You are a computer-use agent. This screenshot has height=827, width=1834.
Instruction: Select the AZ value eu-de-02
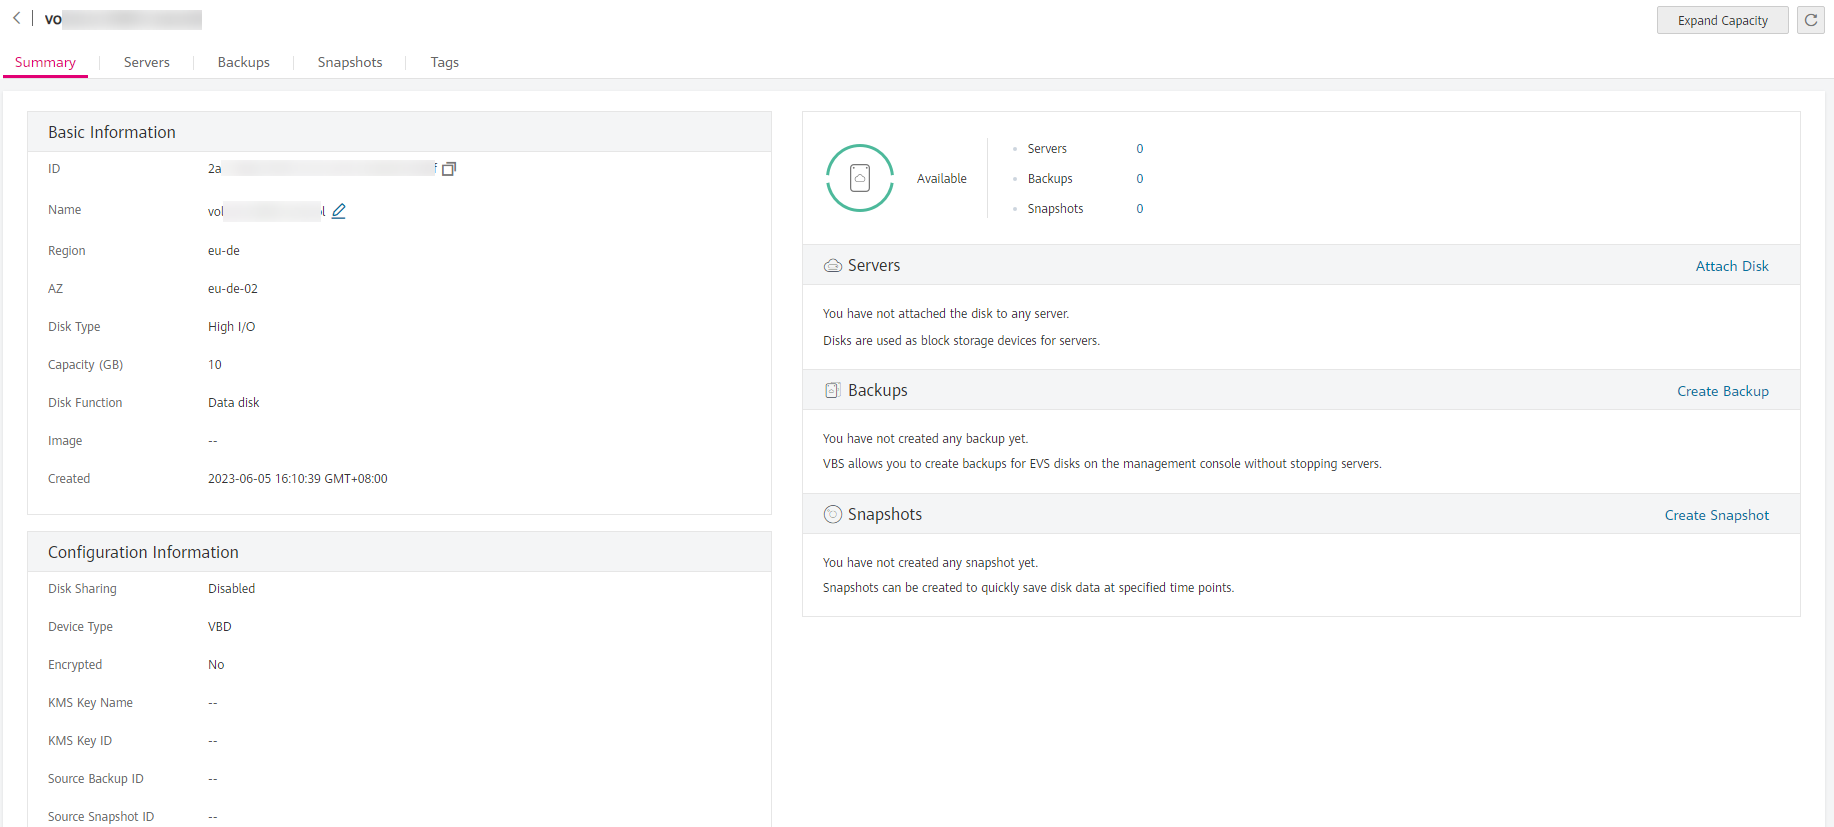click(x=233, y=289)
